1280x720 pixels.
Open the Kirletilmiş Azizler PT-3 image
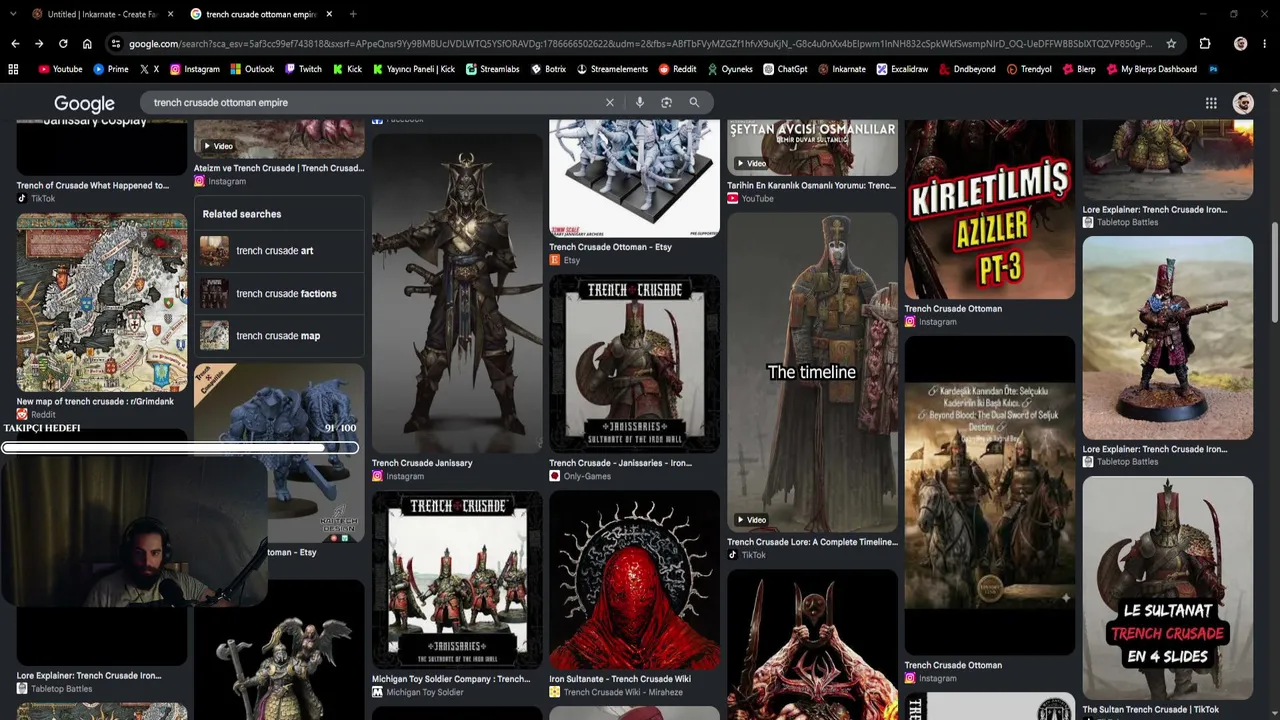[990, 209]
